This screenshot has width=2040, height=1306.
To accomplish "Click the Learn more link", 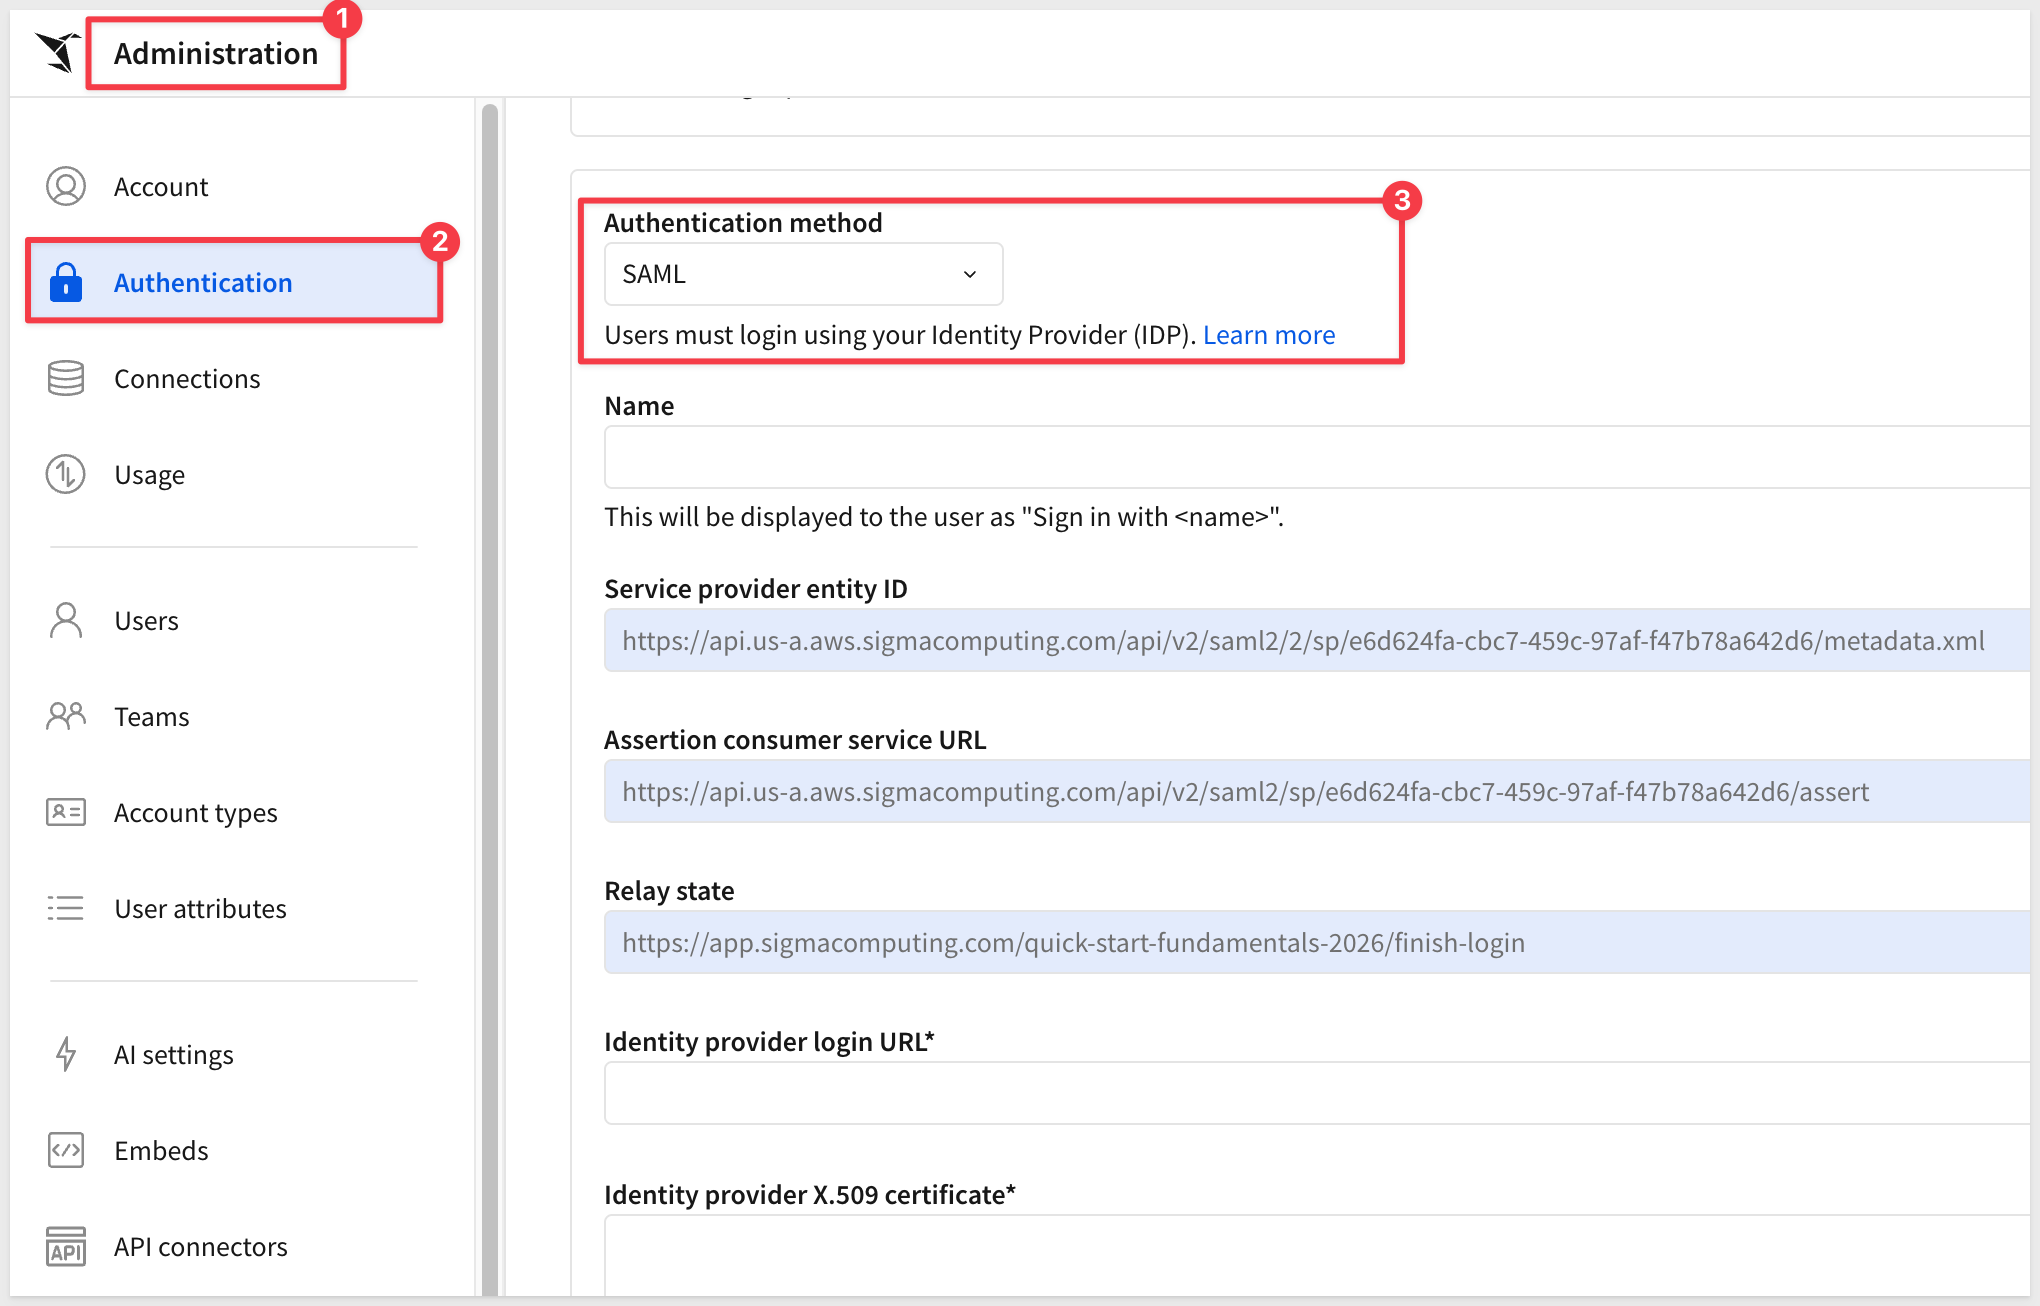I will pyautogui.click(x=1269, y=335).
